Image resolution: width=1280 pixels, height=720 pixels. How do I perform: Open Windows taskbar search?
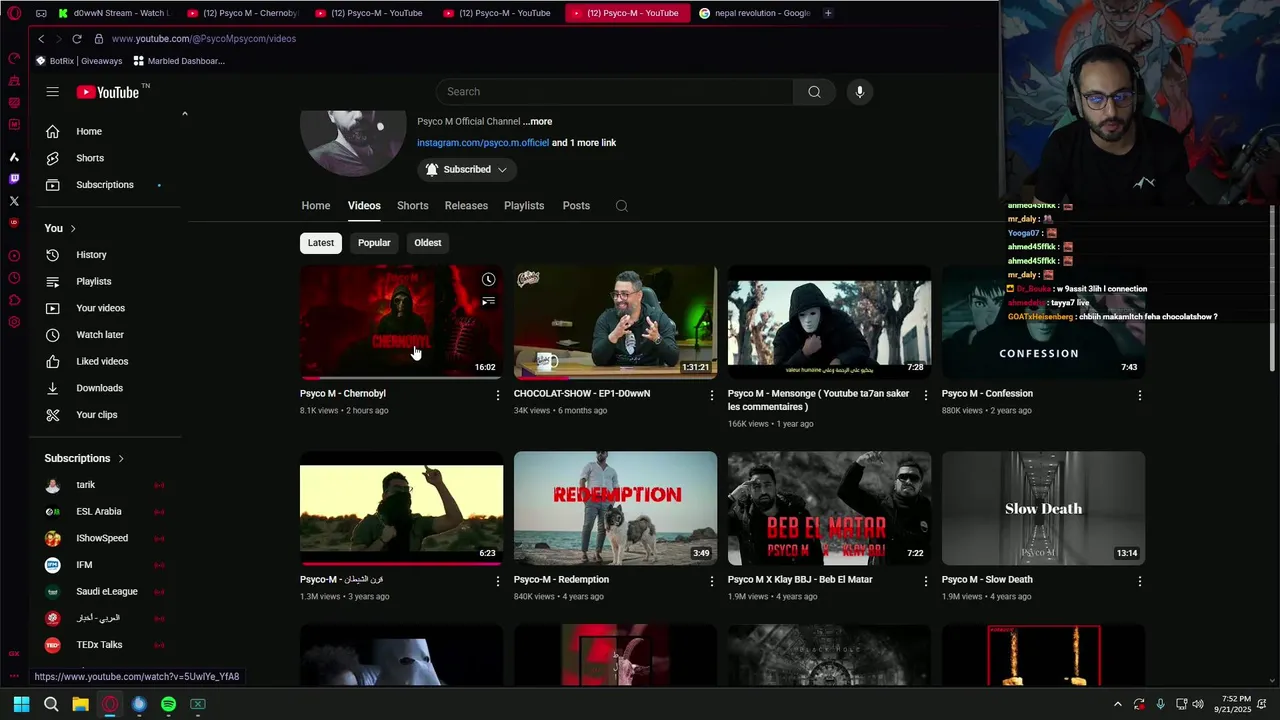[x=51, y=704]
